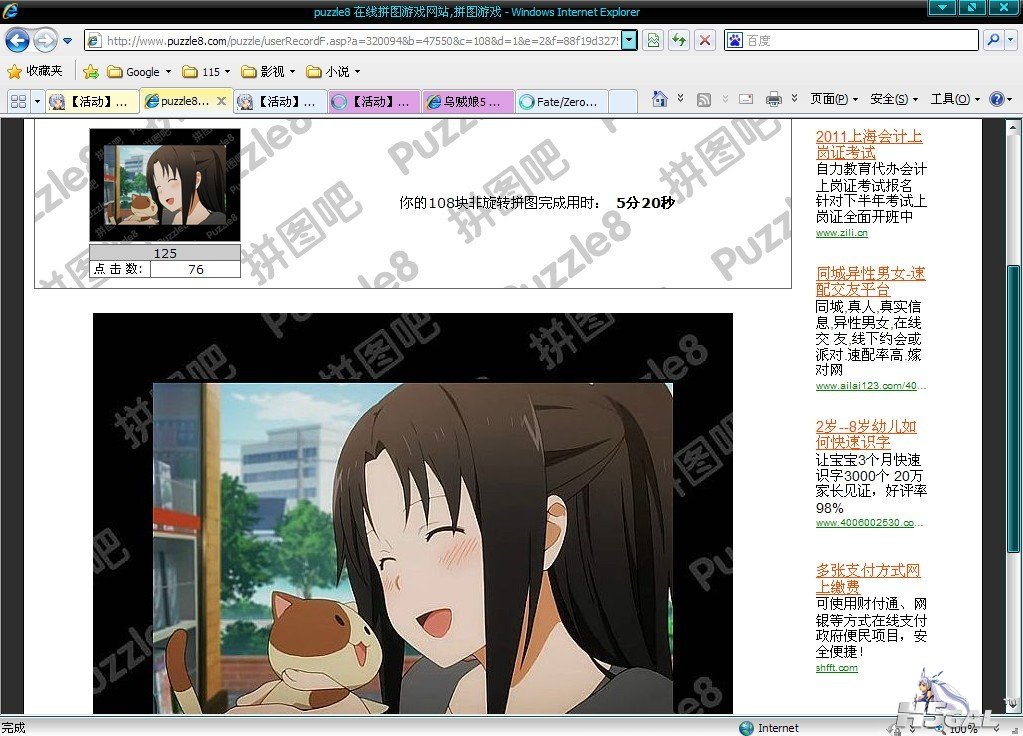Open the 页面(P) menu
1023x736 pixels.
point(834,99)
